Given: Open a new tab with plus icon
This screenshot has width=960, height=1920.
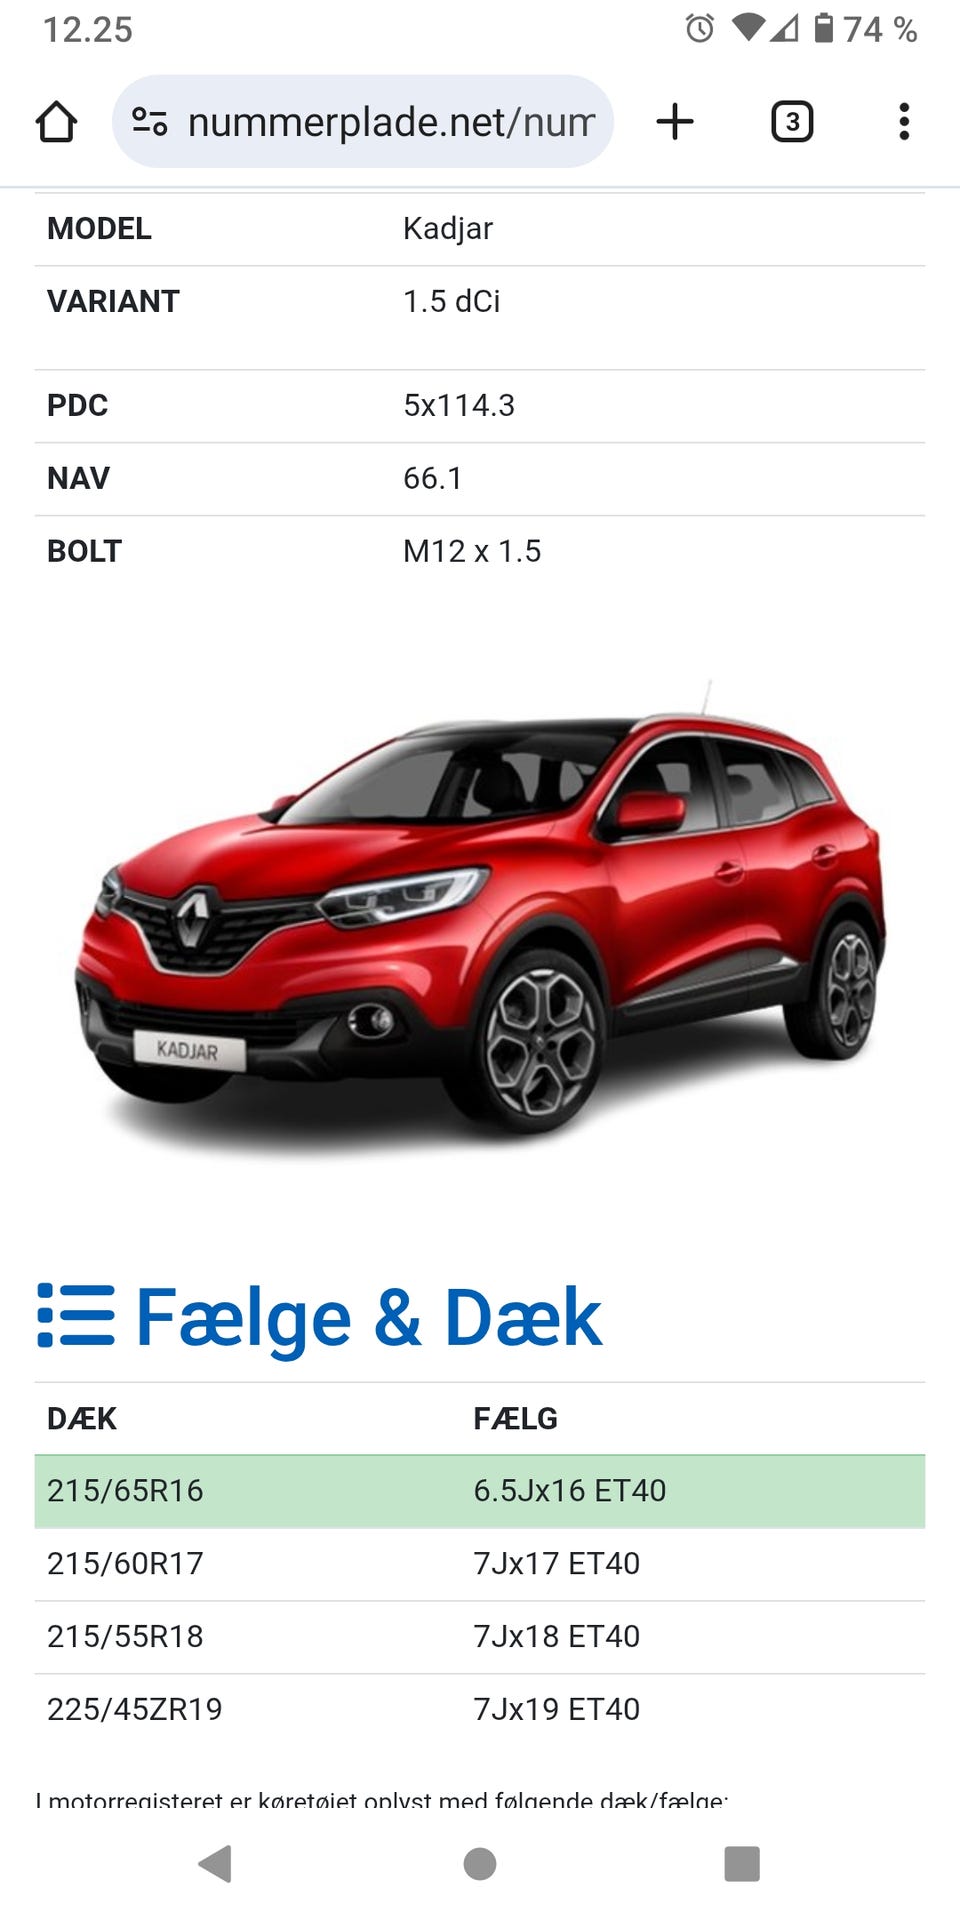Looking at the screenshot, I should [x=675, y=122].
